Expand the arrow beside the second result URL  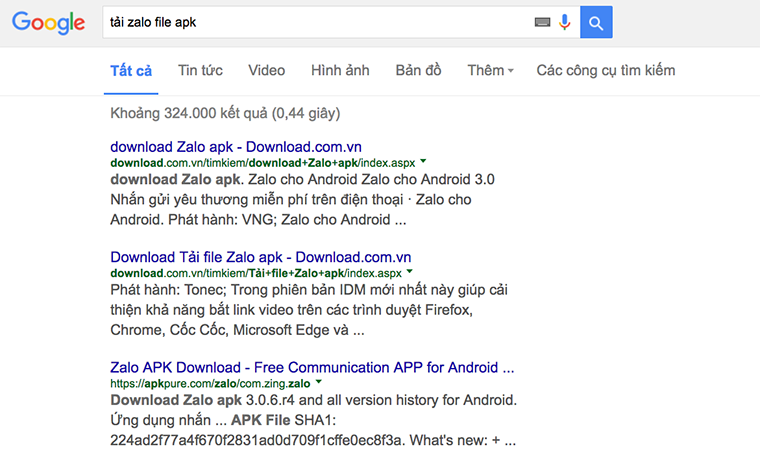point(410,272)
